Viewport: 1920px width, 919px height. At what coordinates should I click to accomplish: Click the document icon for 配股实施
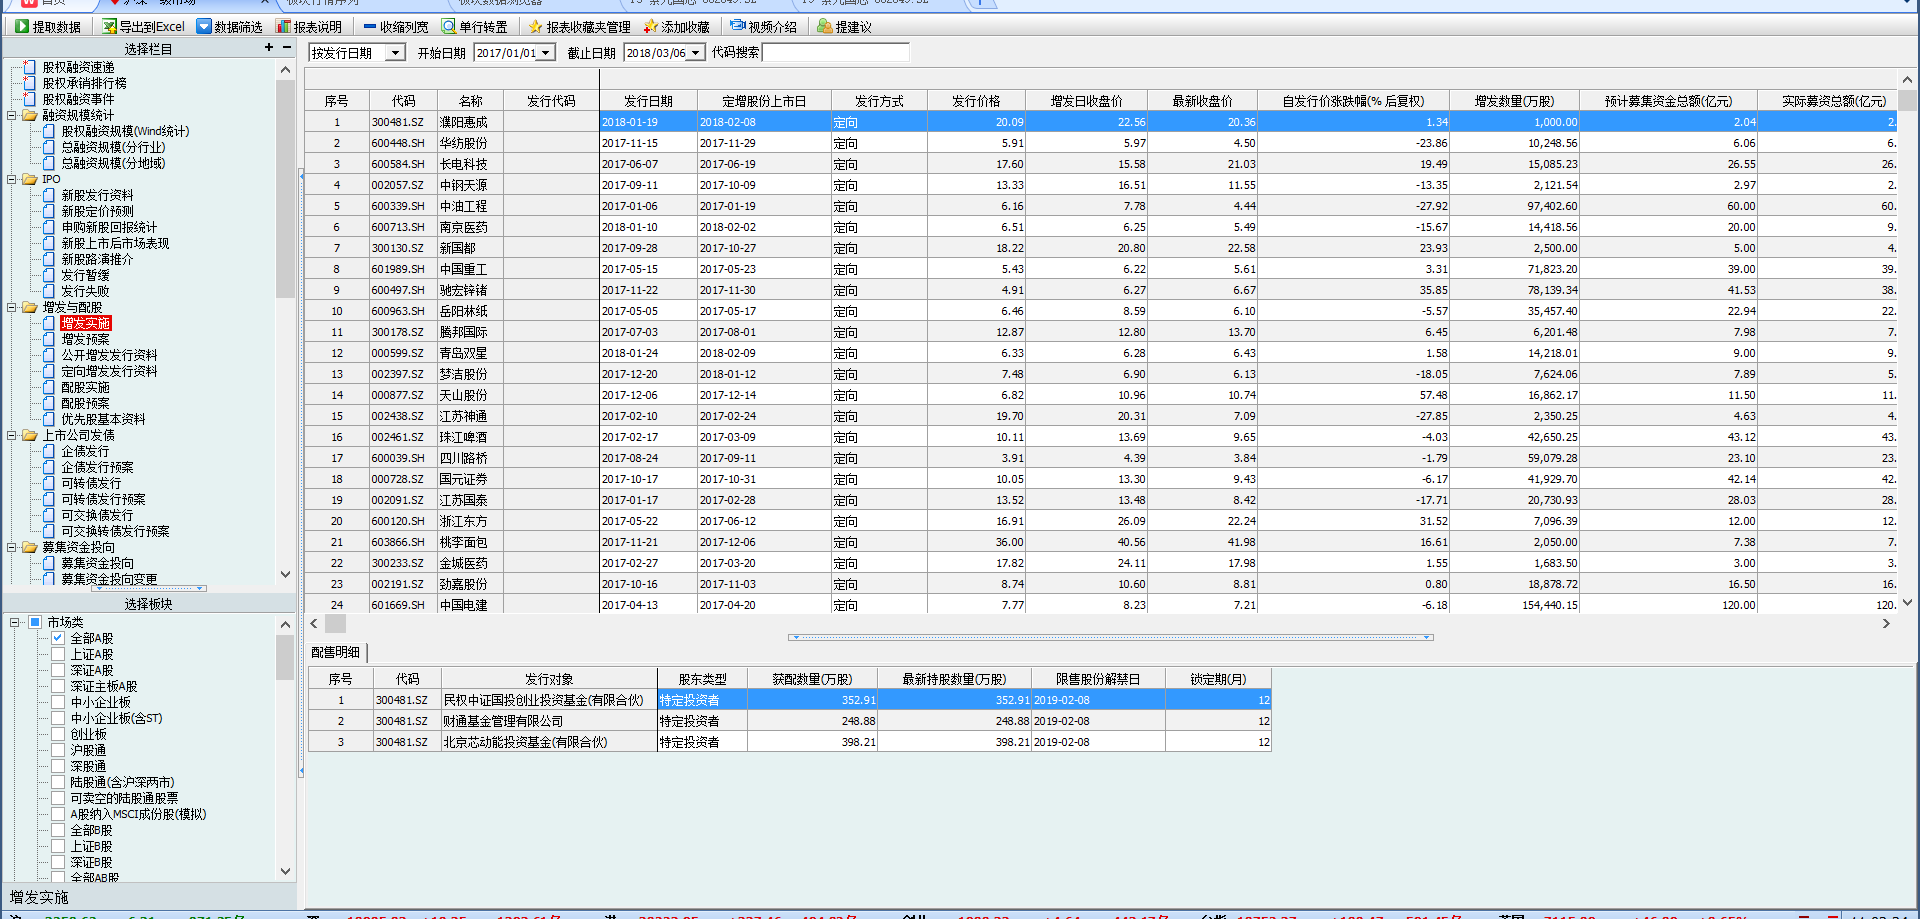pos(49,387)
